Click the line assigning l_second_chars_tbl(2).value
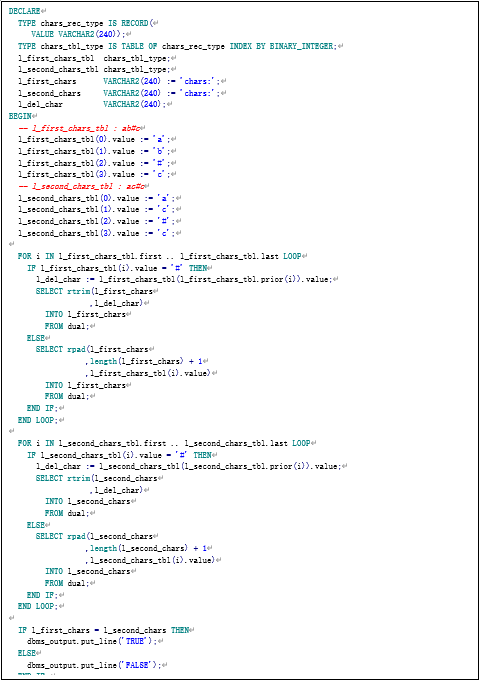Image resolution: width=480 pixels, height=681 pixels. point(96,221)
